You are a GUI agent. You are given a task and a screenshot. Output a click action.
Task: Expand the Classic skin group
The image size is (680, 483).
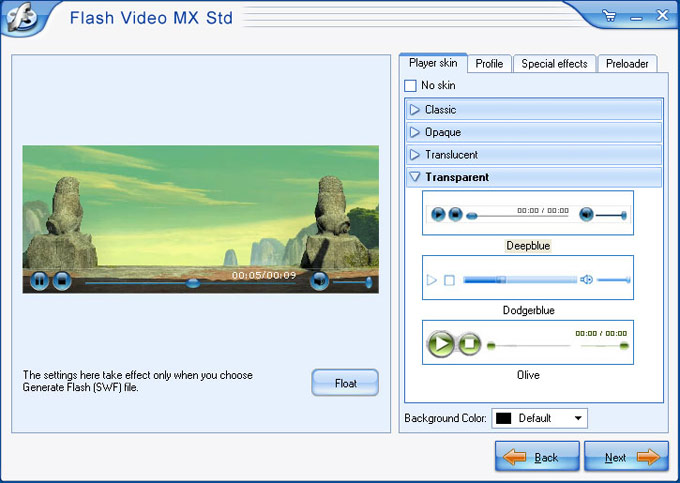click(534, 110)
